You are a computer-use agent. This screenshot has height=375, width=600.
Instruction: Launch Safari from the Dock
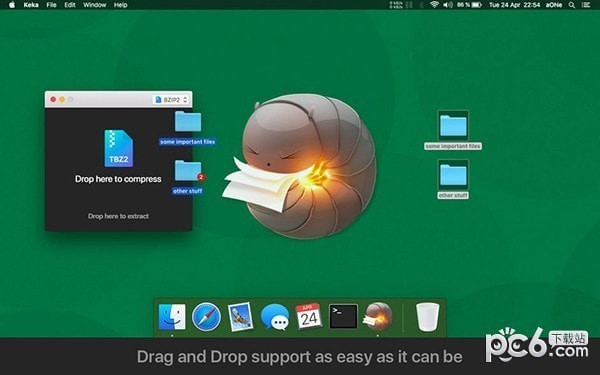(x=206, y=317)
